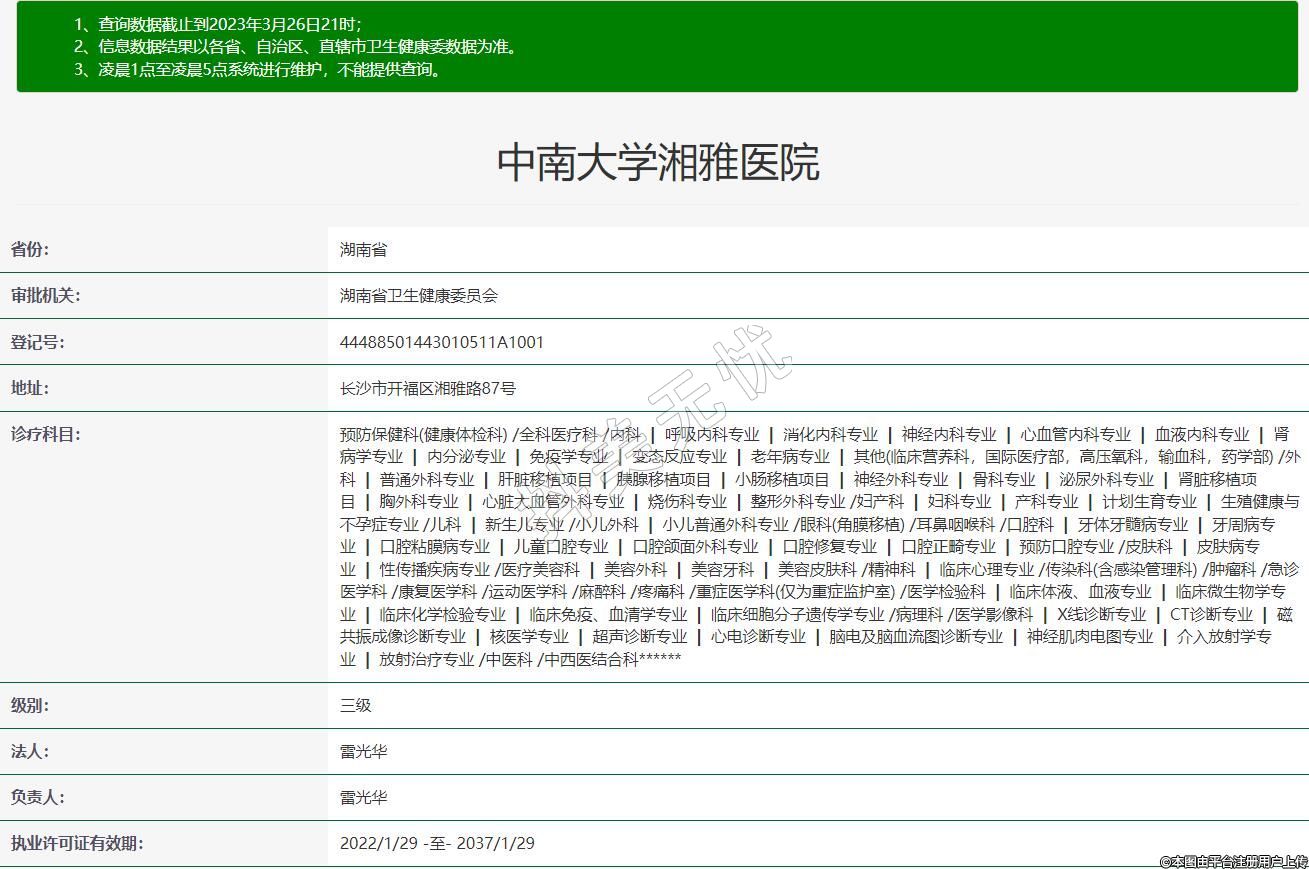Select the 省份 row label

[30, 249]
